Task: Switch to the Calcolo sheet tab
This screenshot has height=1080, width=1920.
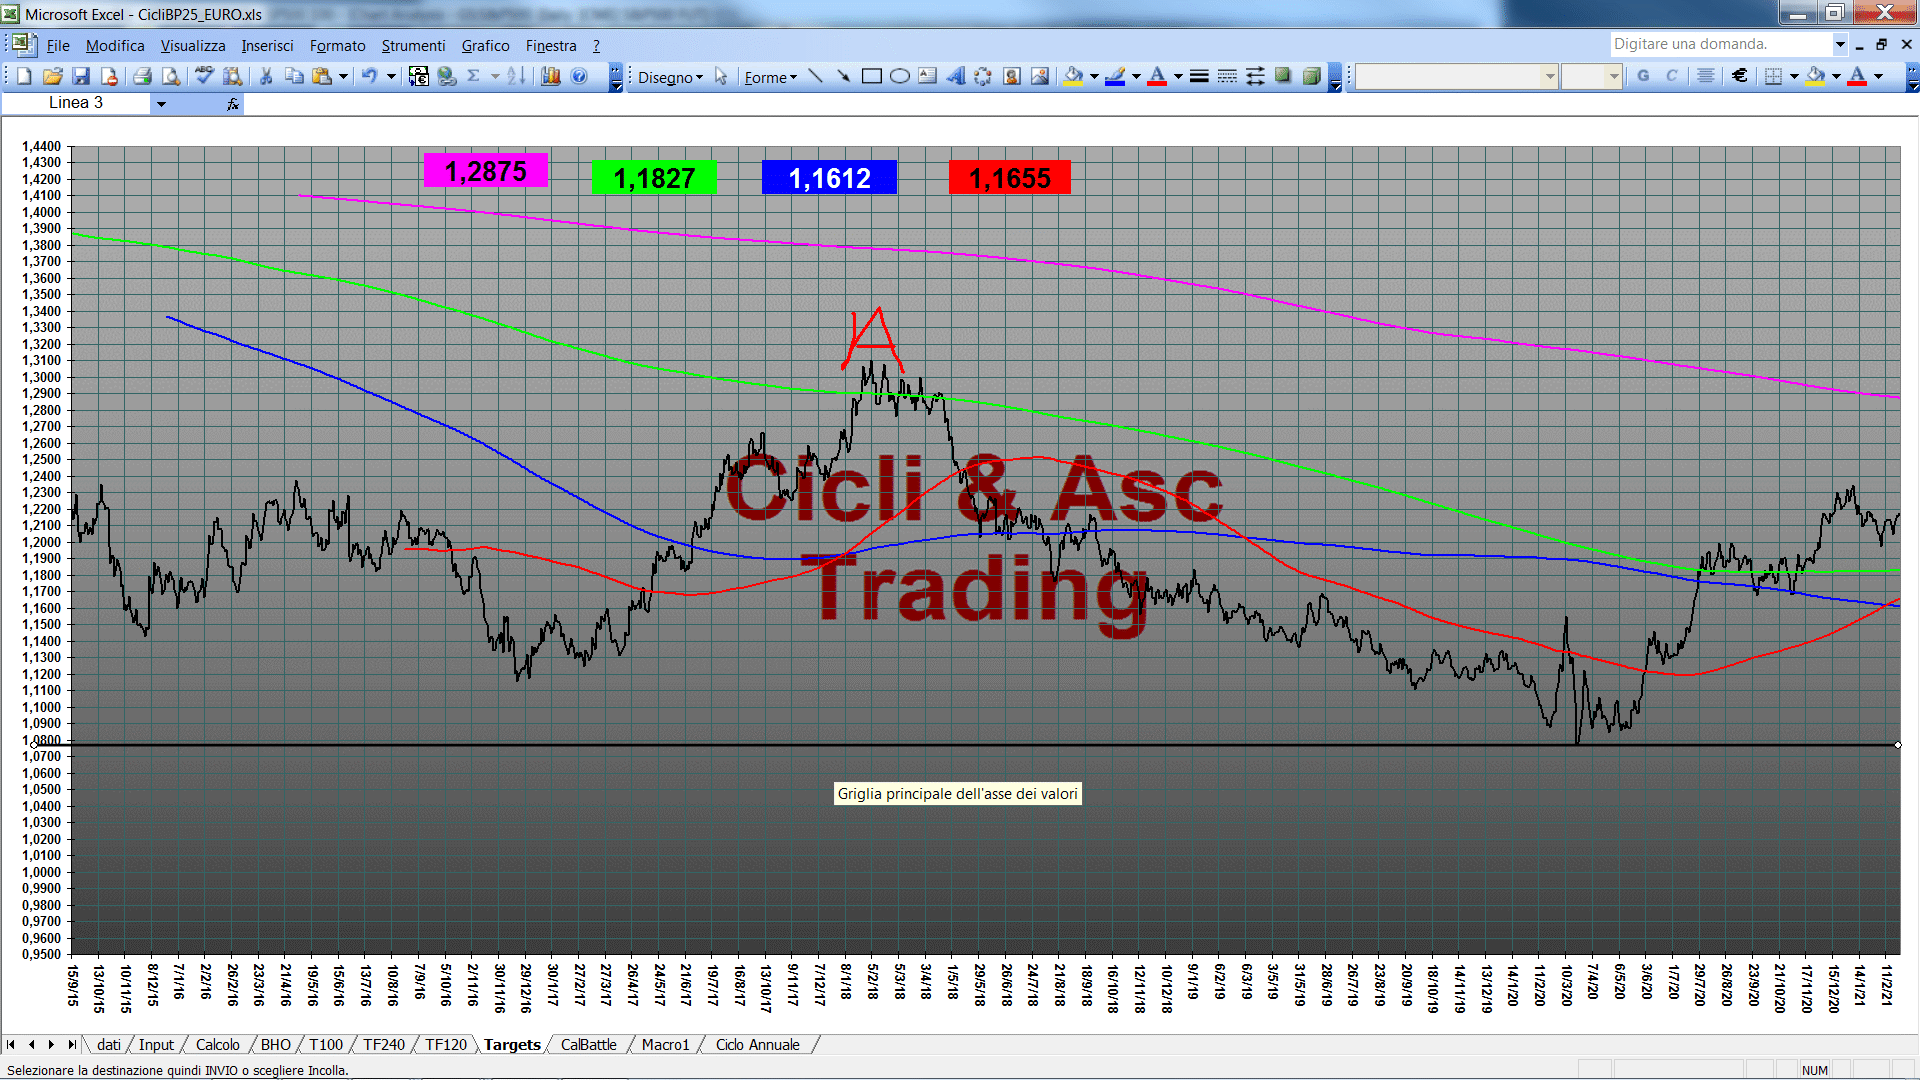Action: [217, 1044]
